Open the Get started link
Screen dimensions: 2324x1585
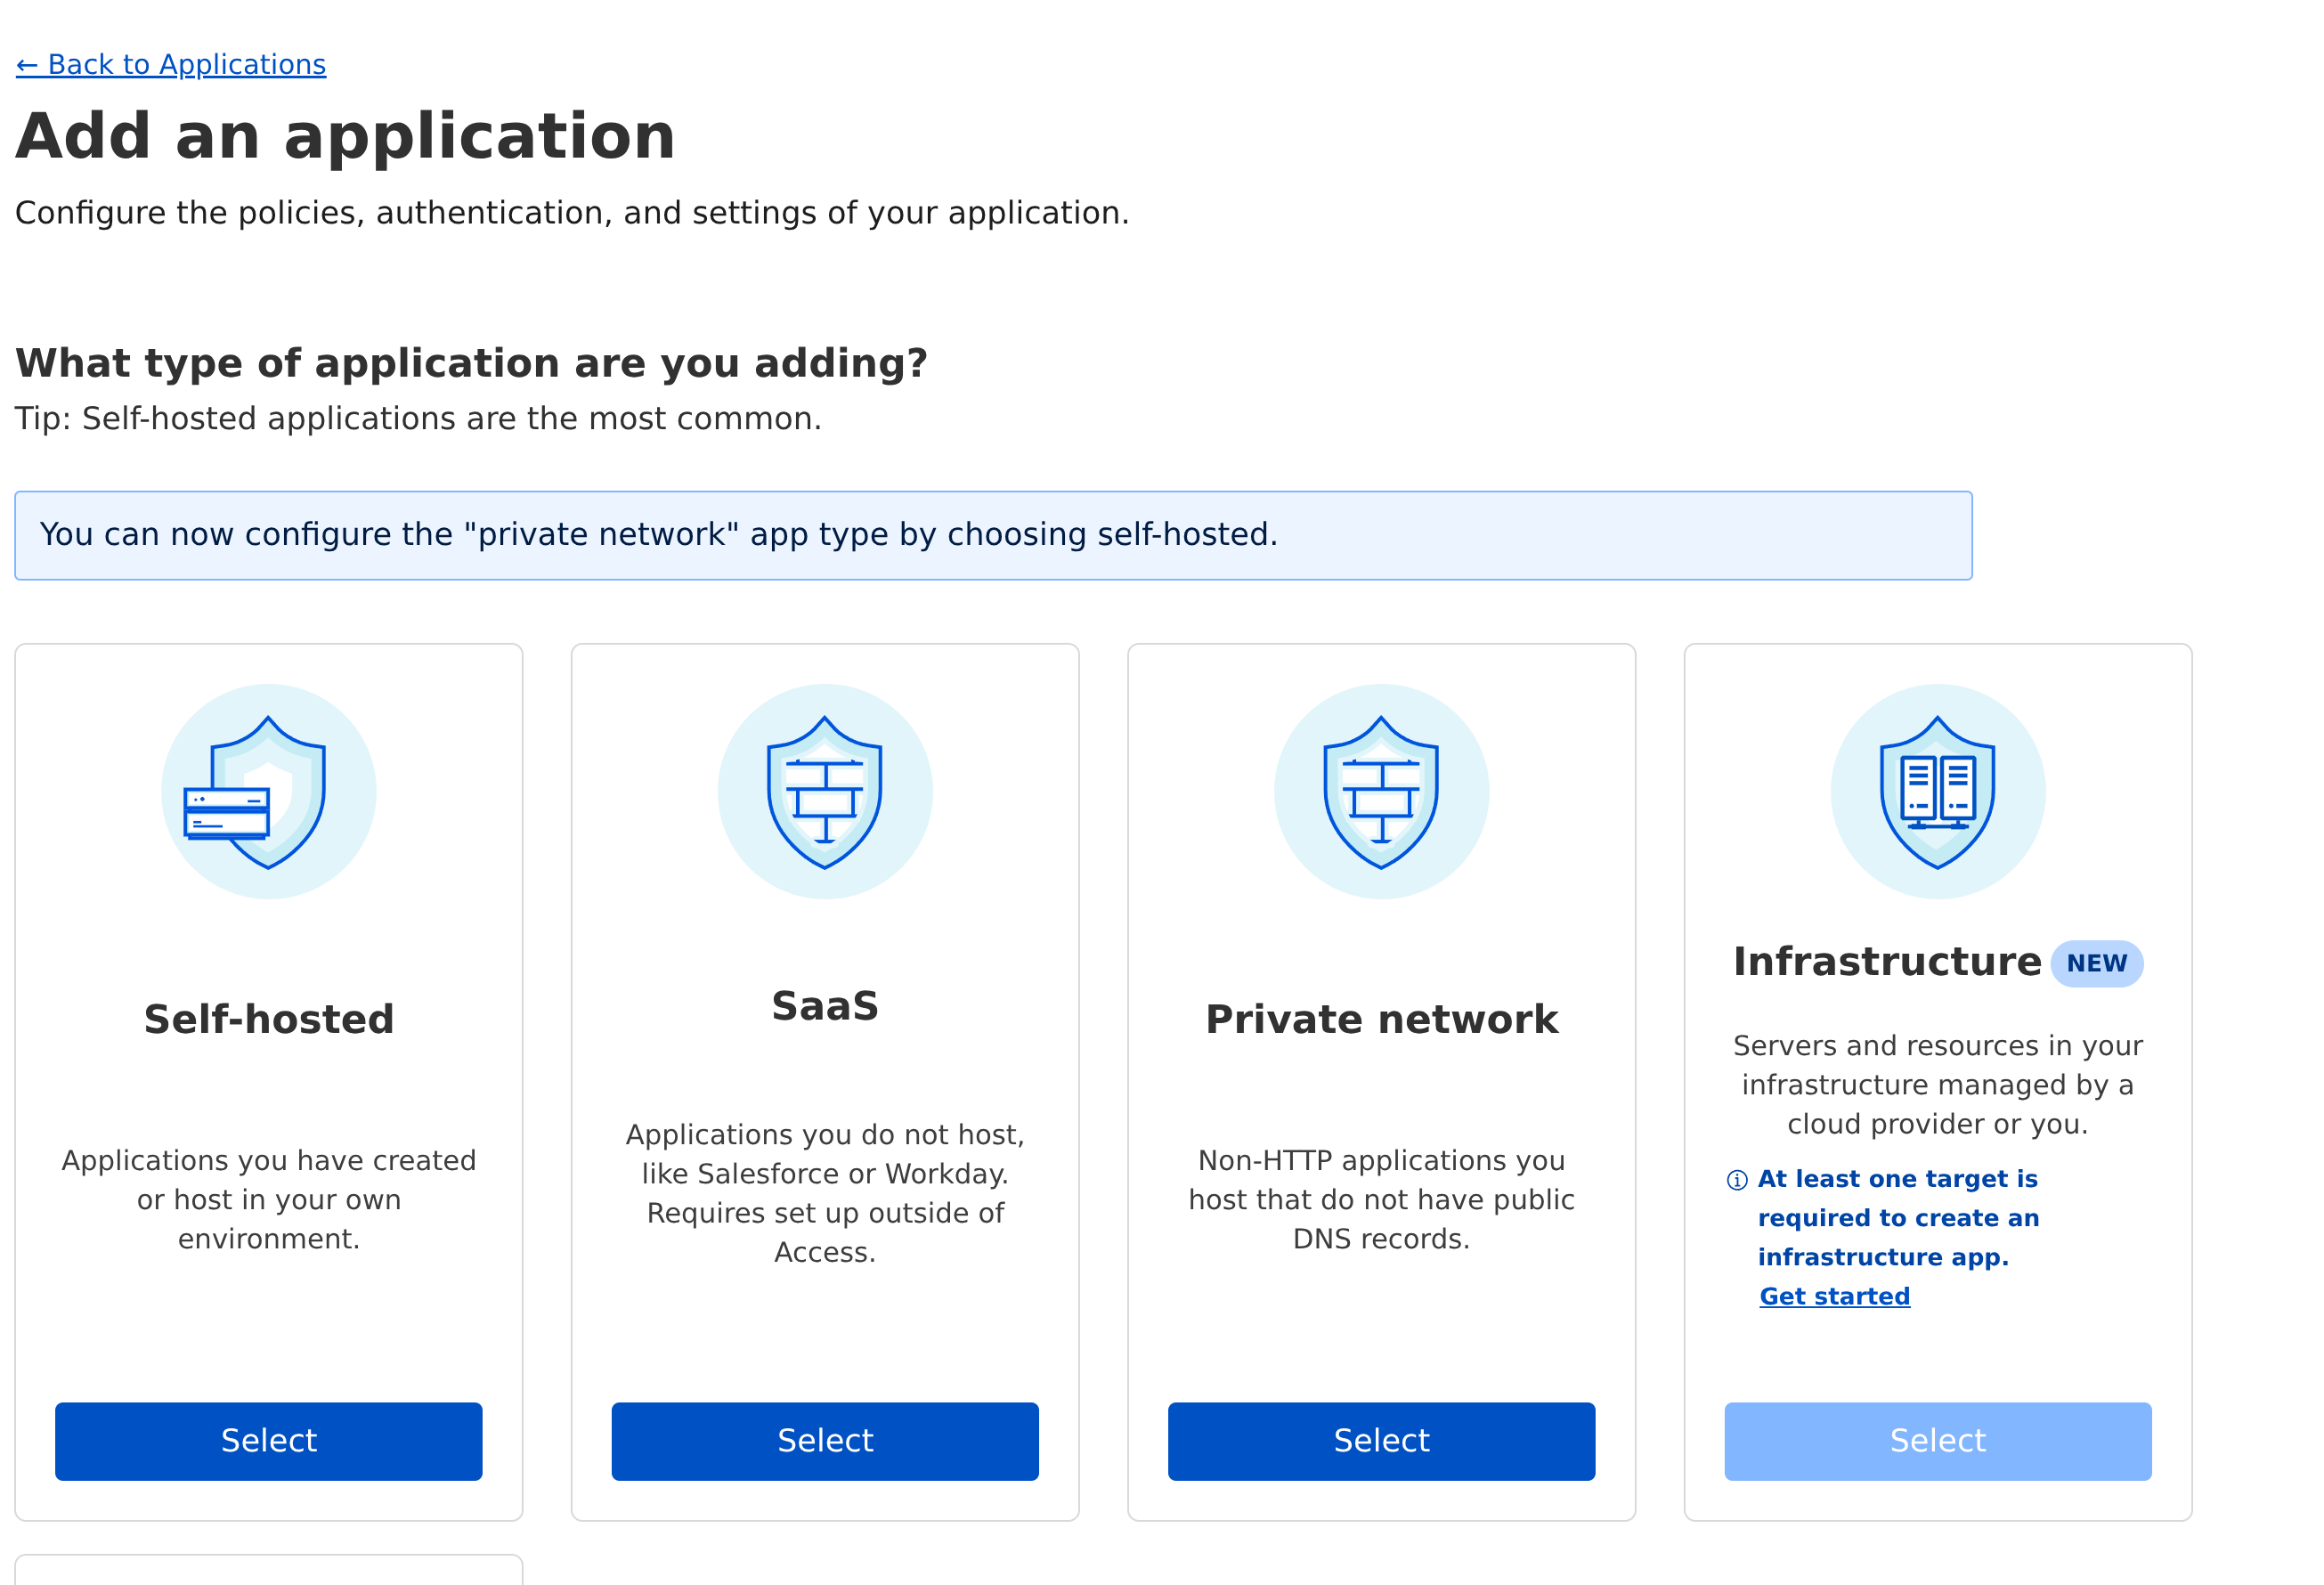1834,1296
